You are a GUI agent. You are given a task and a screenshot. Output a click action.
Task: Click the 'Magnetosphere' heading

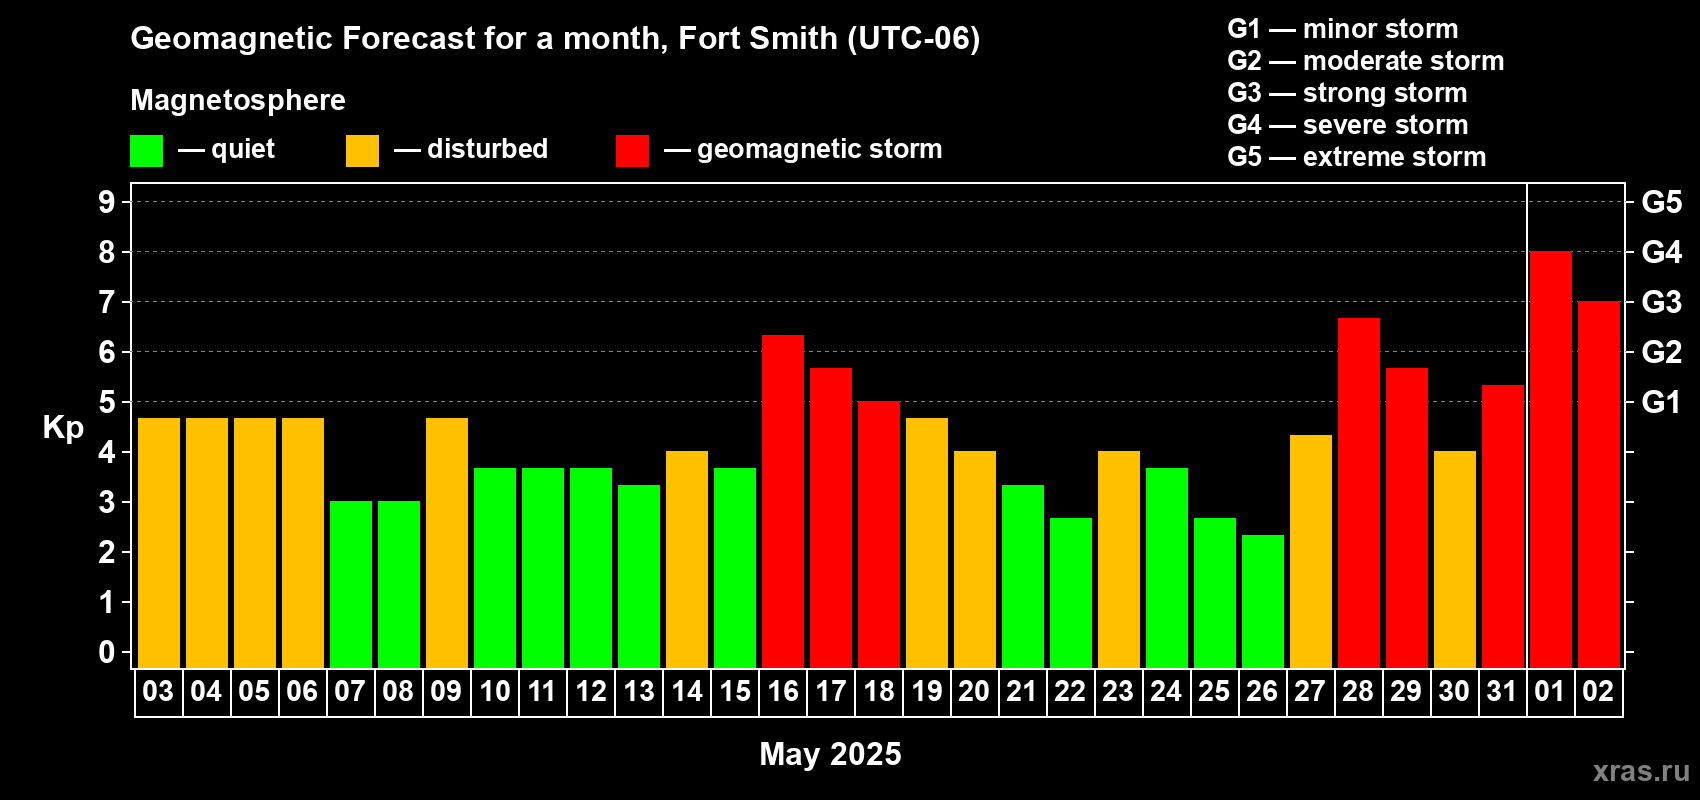click(x=238, y=100)
